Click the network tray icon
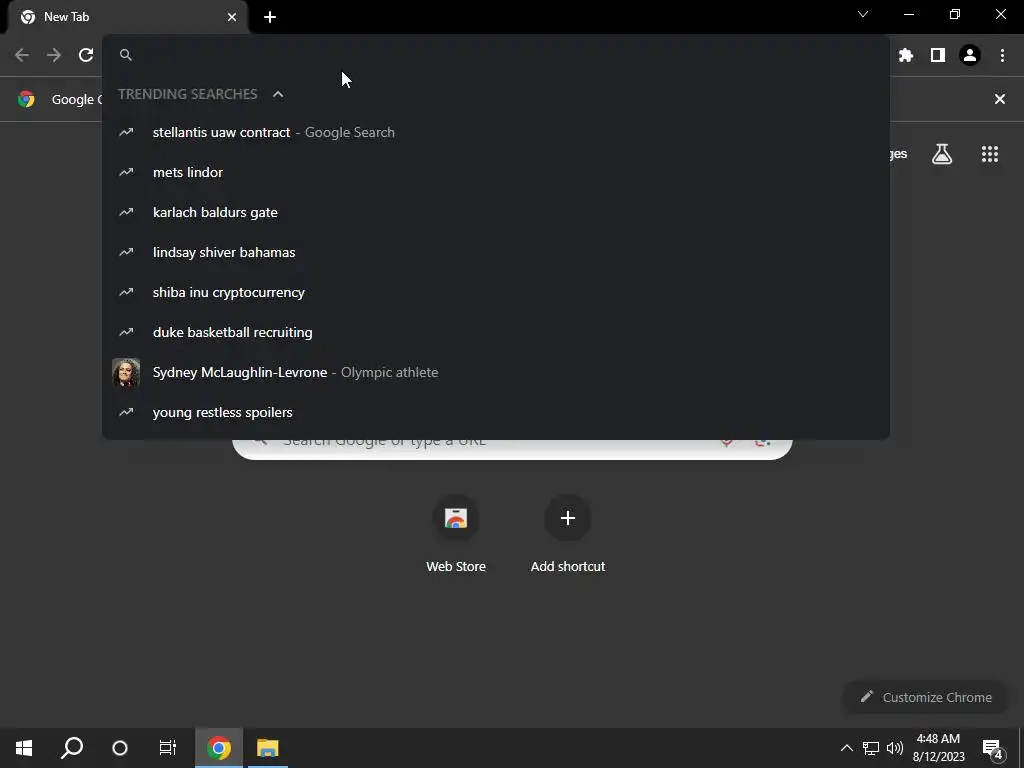1024x768 pixels. 871,748
